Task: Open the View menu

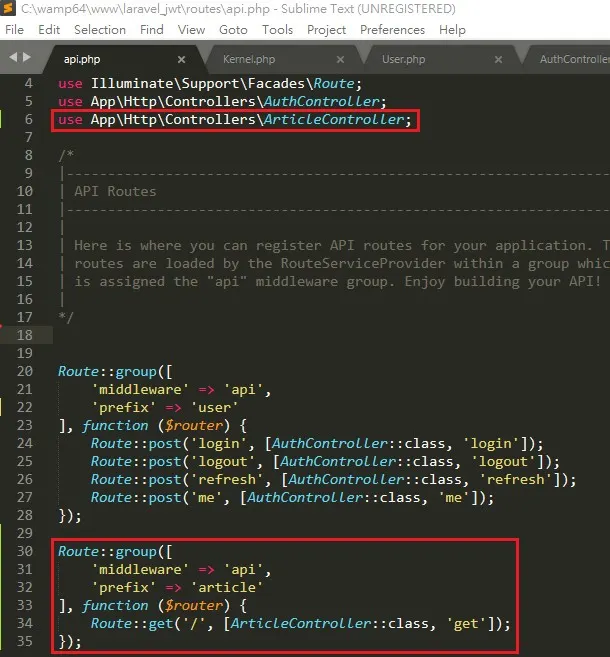Action: pos(191,30)
